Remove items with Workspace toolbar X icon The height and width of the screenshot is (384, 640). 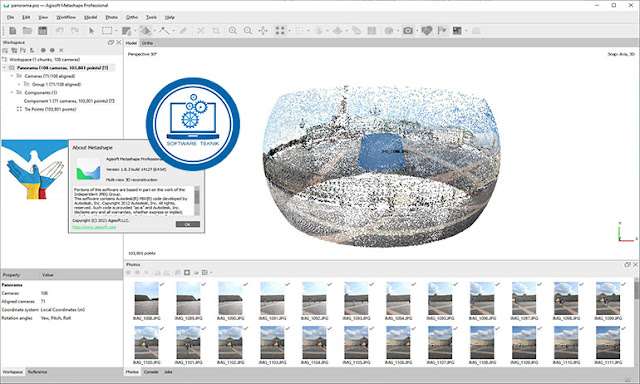(x=61, y=50)
